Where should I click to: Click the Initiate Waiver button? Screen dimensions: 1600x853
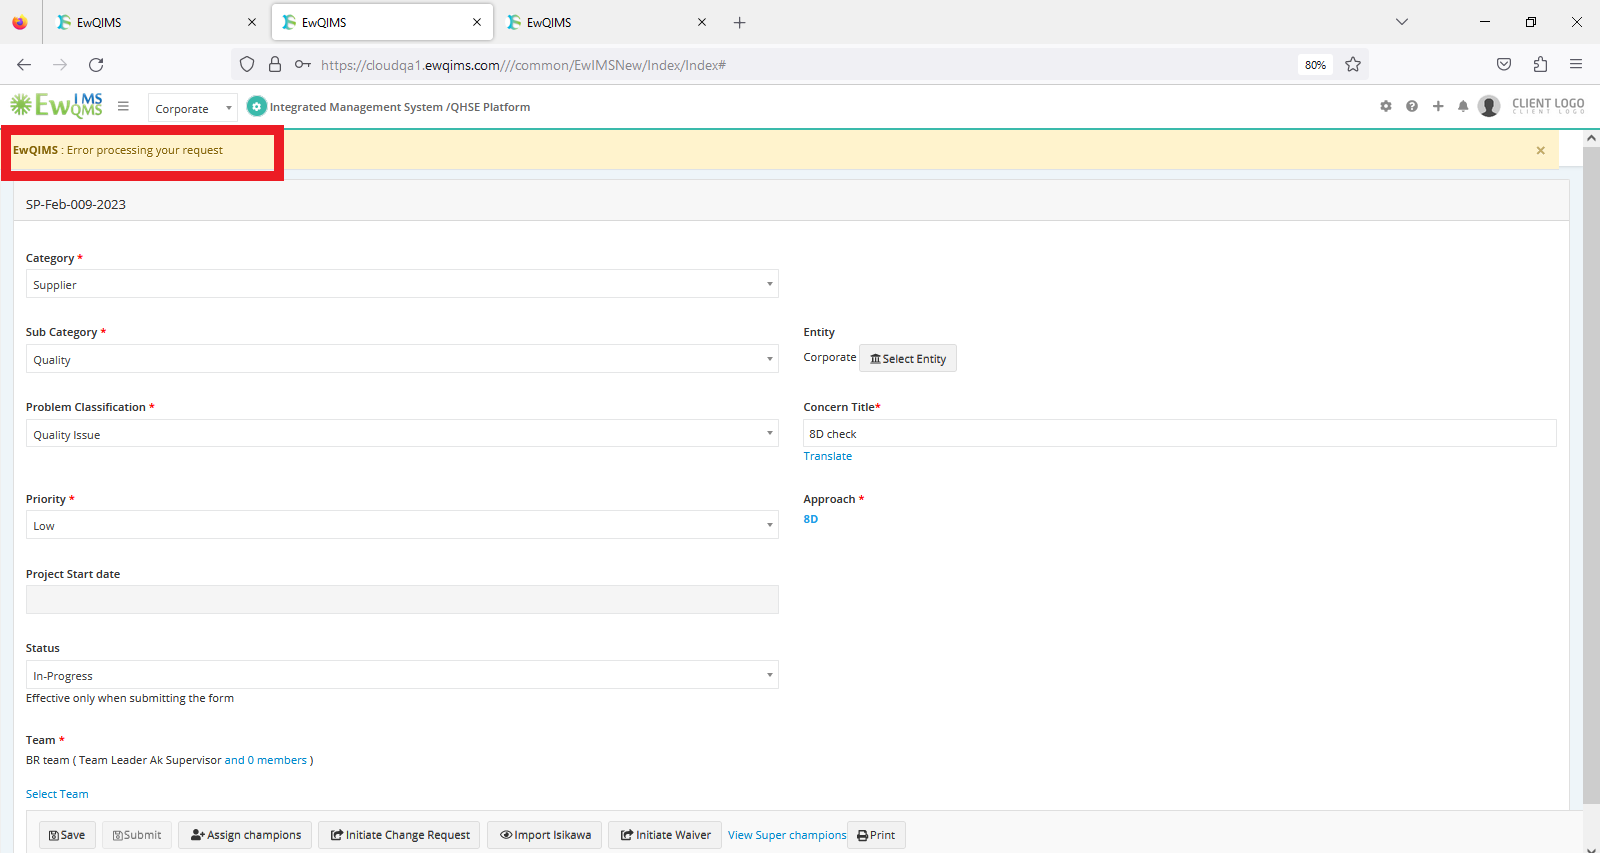click(665, 835)
